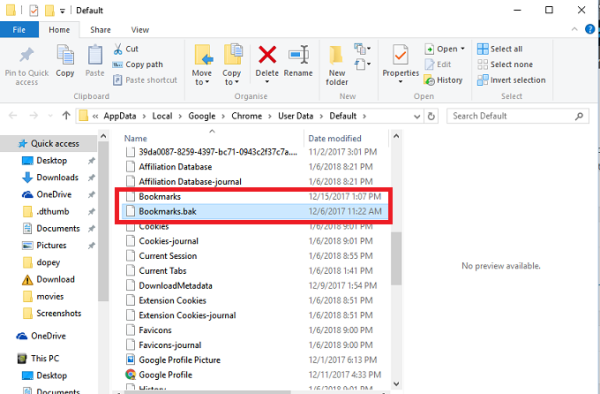600x394 pixels.
Task: Click the Copy ribbon button
Action: pyautogui.click(x=65, y=61)
